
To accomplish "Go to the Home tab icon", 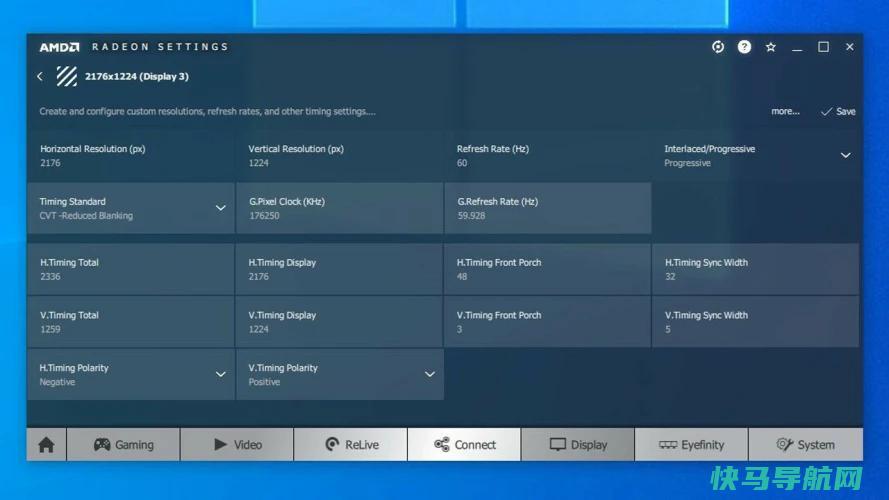I will pos(46,444).
